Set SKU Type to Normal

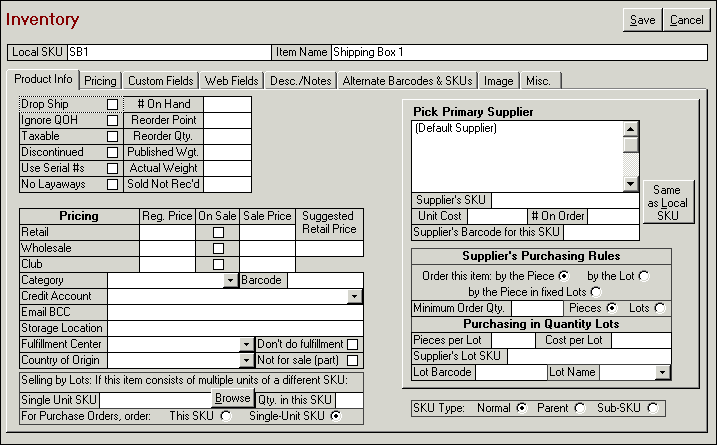click(x=522, y=408)
